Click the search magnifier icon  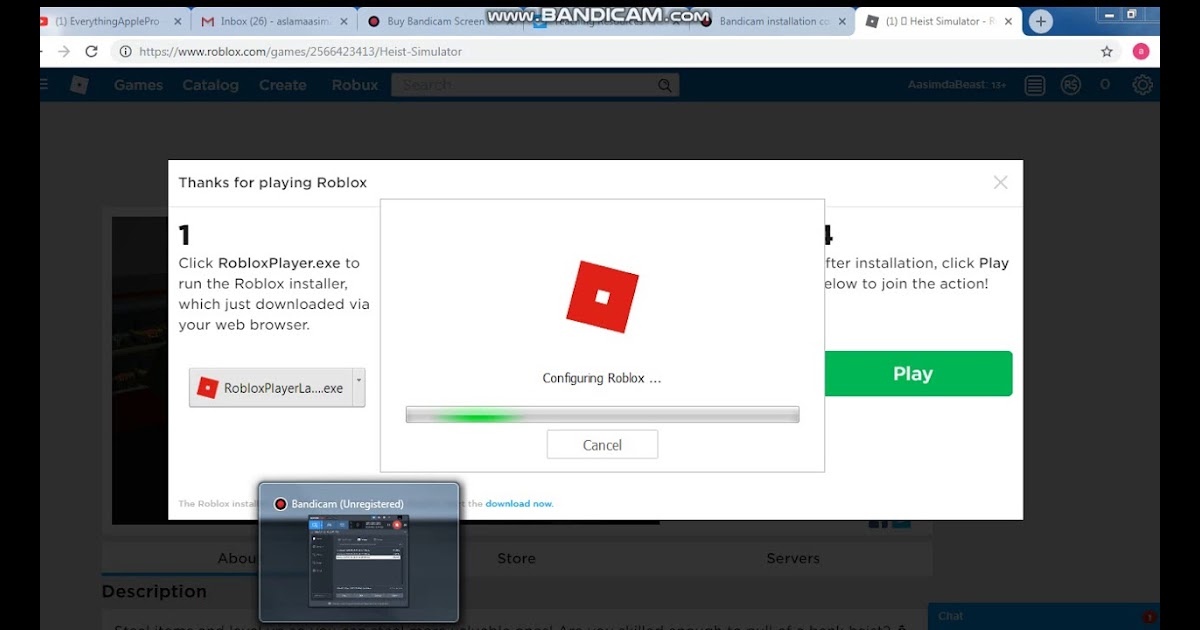click(x=665, y=86)
